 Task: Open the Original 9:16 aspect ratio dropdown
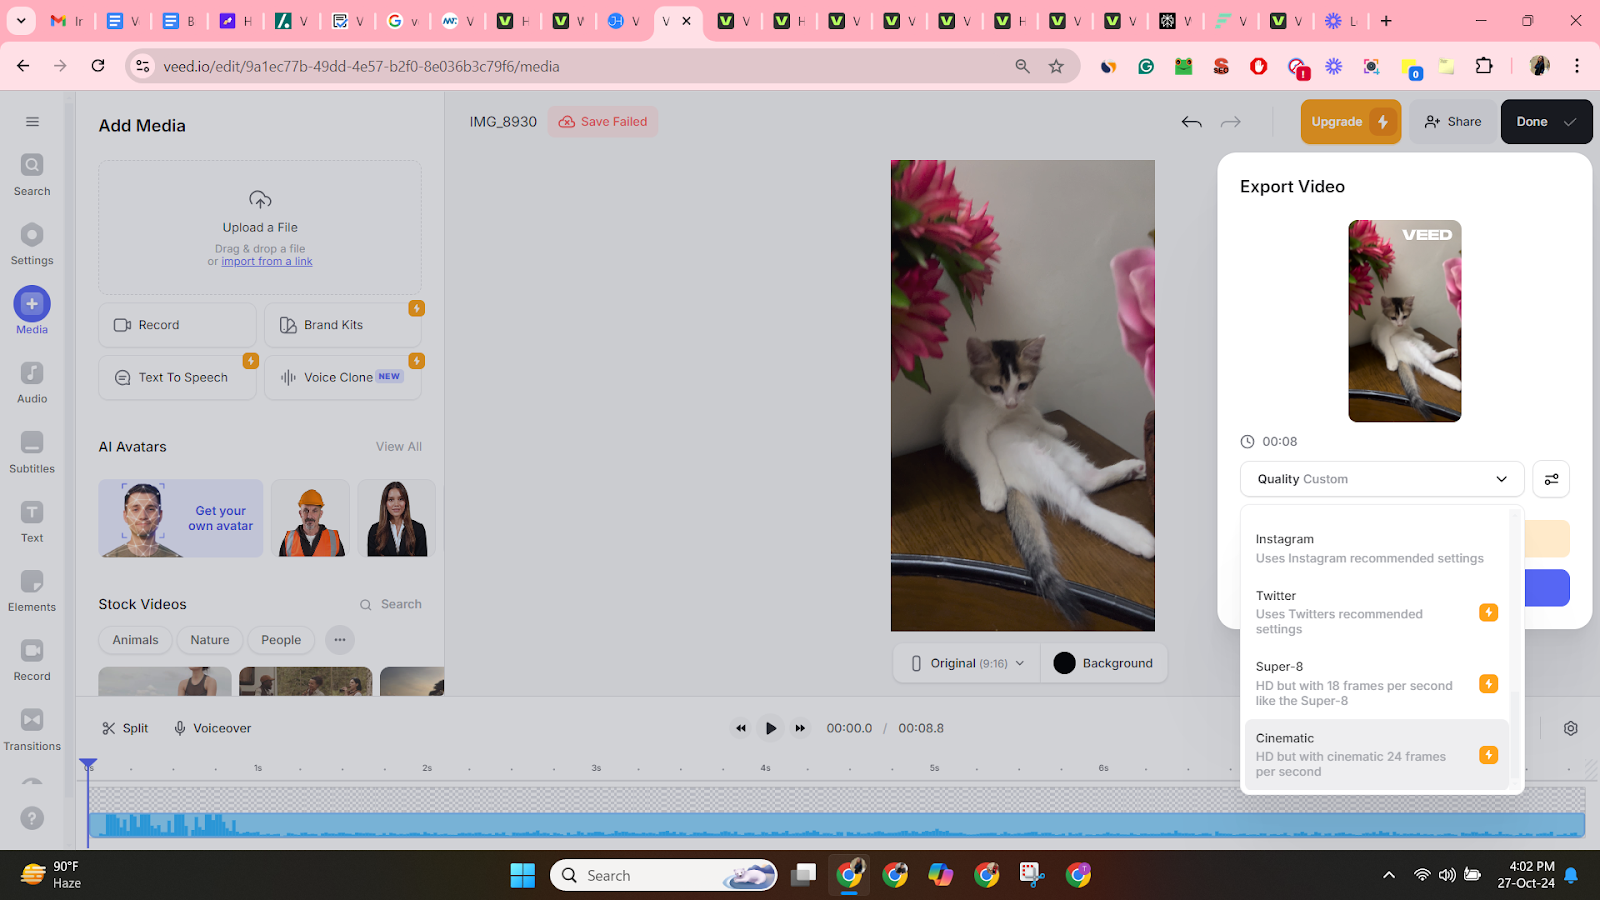tap(964, 662)
